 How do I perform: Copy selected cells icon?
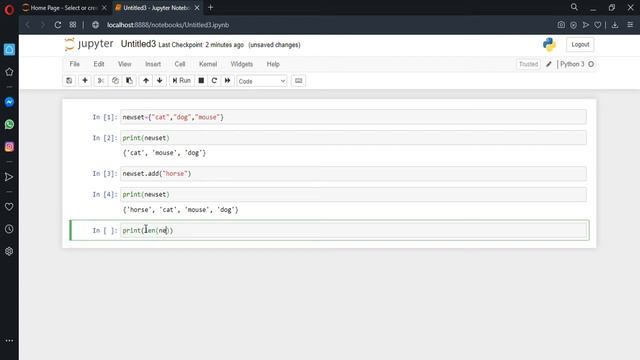coord(115,81)
